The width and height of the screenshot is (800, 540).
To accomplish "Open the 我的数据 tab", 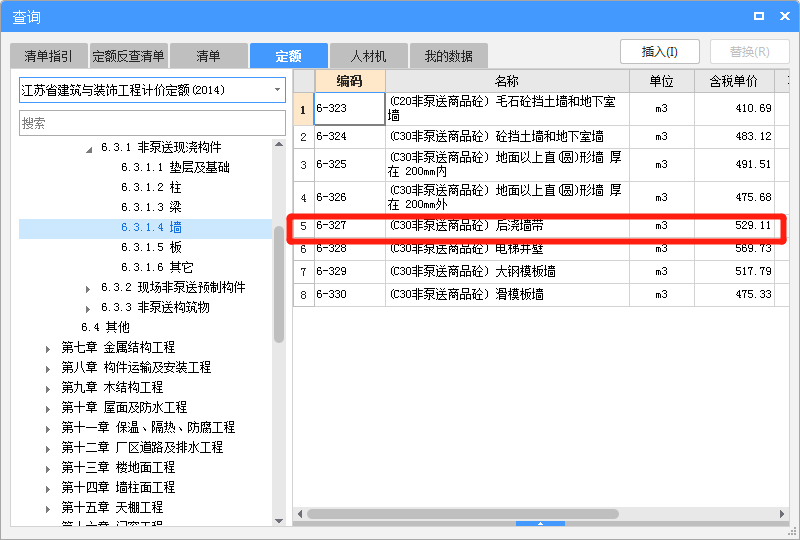I will click(448, 56).
